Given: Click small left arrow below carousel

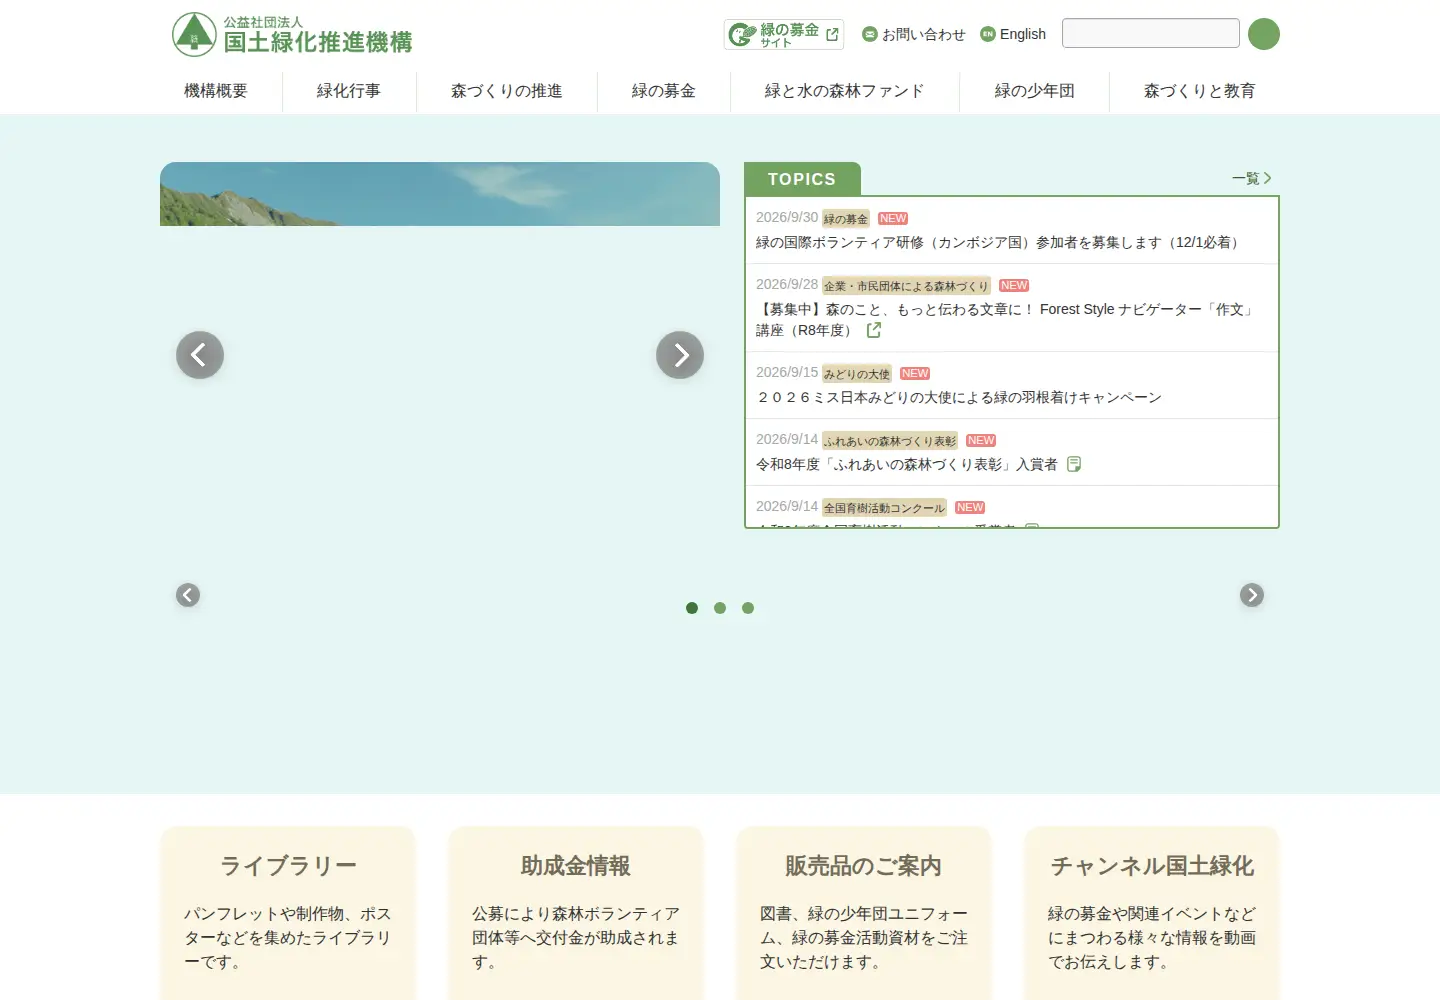Looking at the screenshot, I should (188, 595).
